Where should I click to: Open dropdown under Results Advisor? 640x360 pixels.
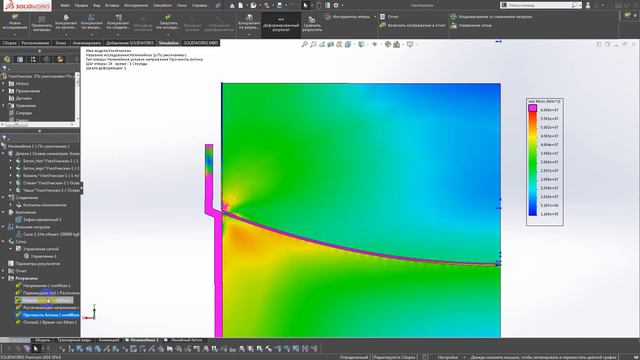pos(249,35)
